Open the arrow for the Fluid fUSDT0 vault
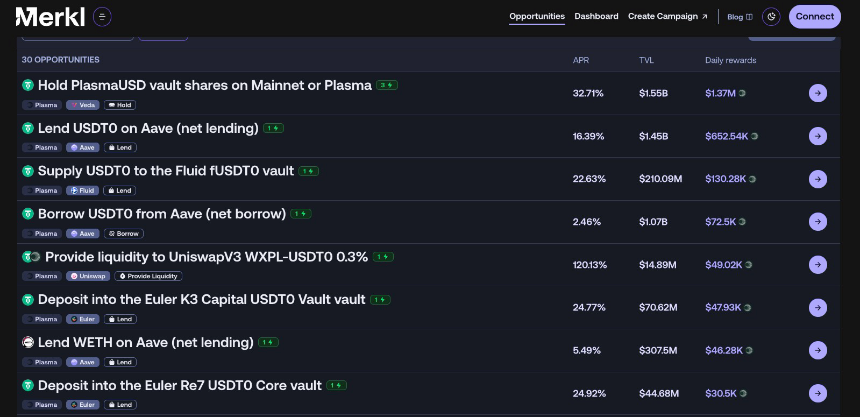 817,179
